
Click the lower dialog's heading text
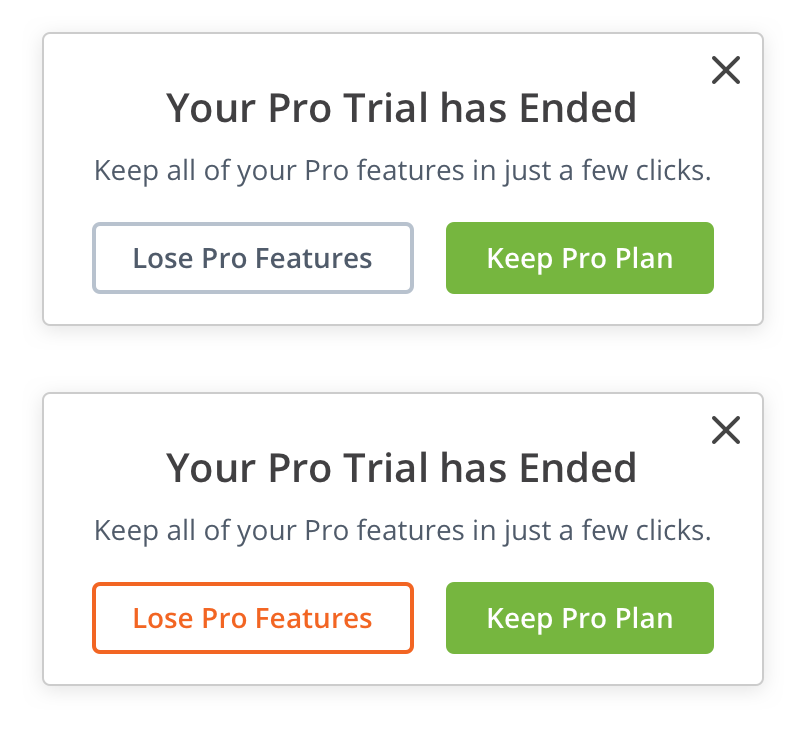(x=403, y=468)
